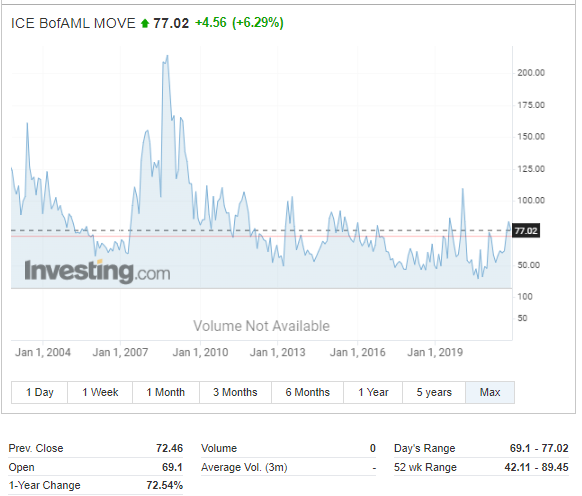Viewport: 582px width, 496px height.
Task: Click the volume axis label 50
Action: click(x=522, y=318)
